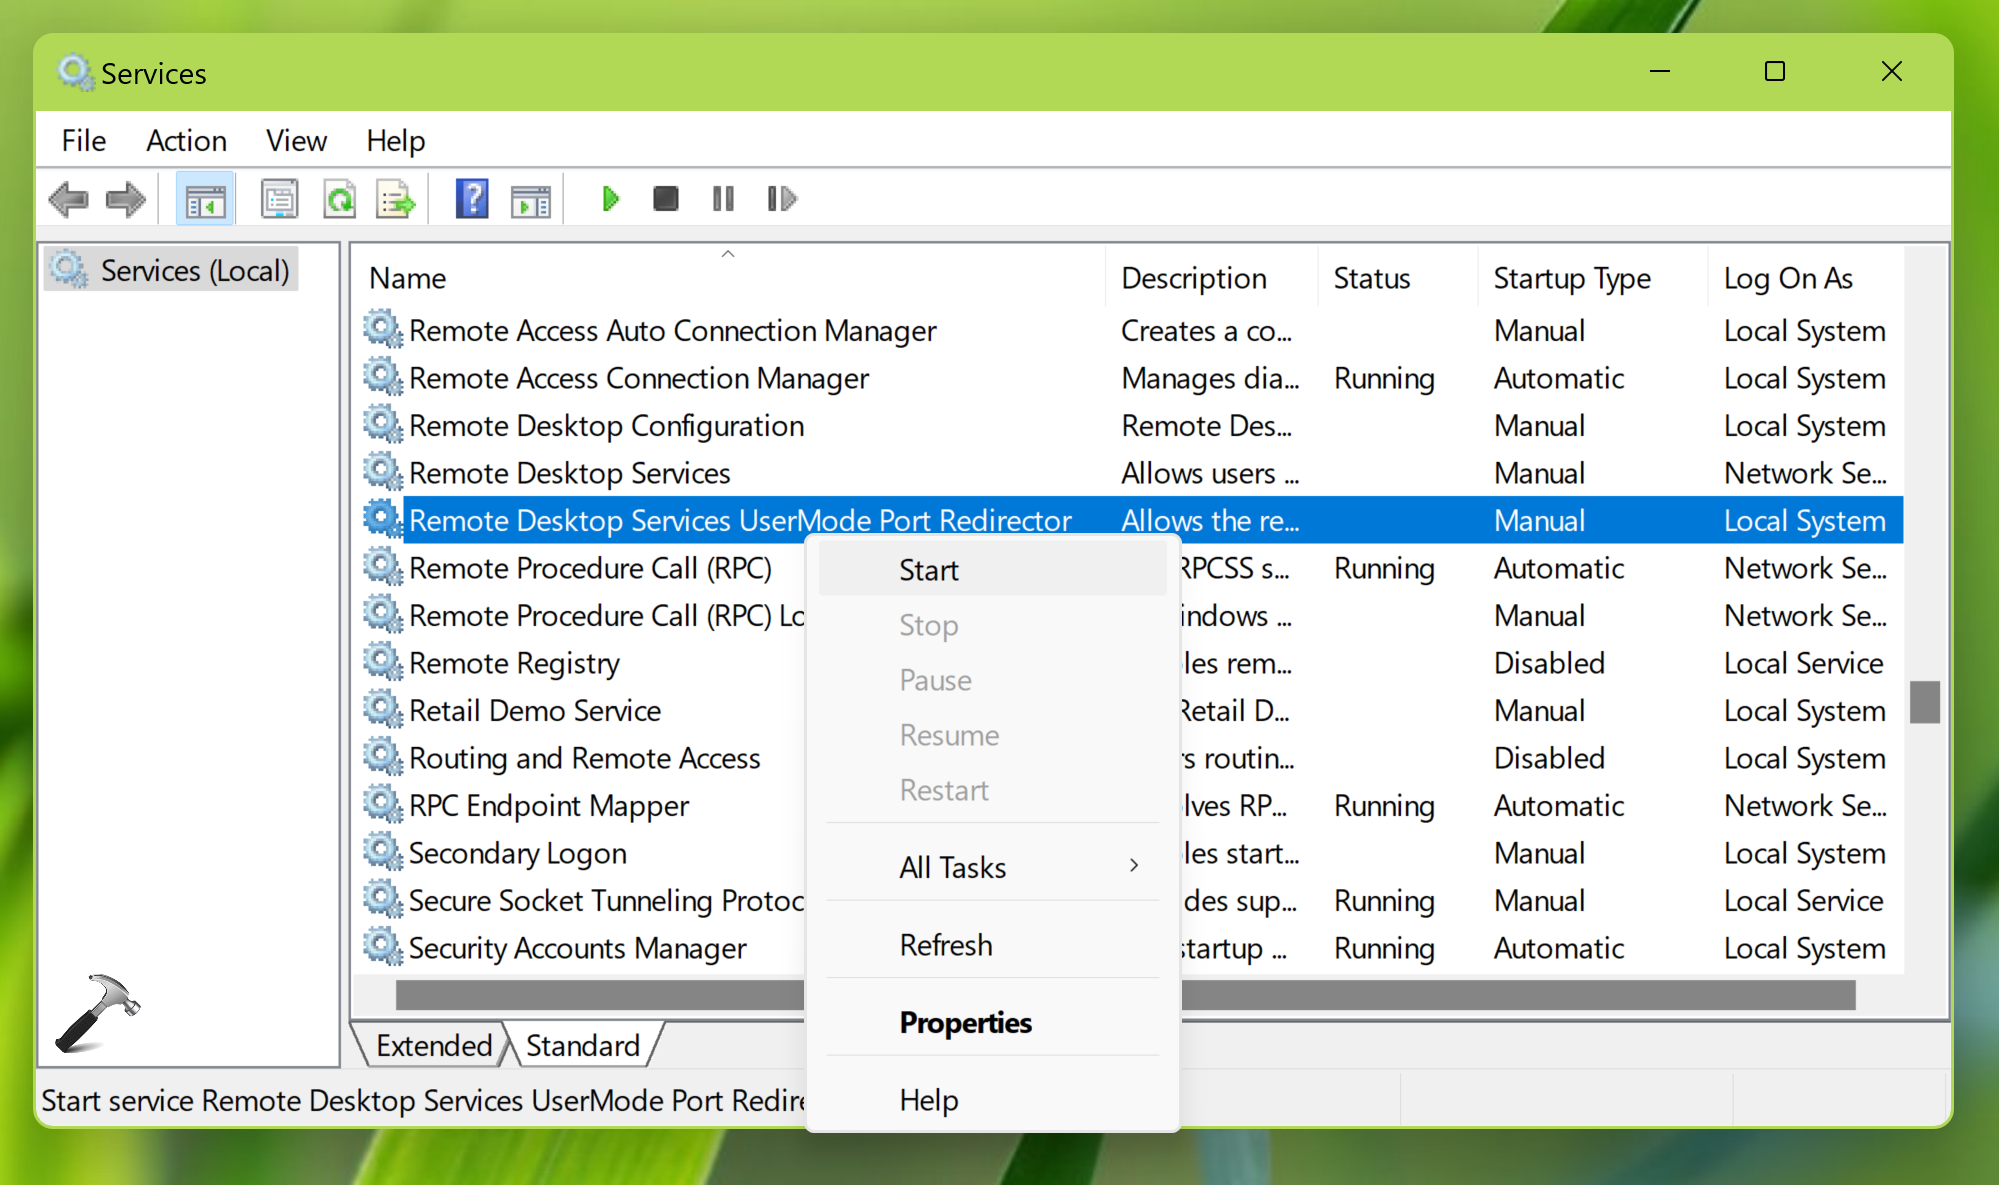Screen dimensions: 1999x1185
Task: Open the Action menu
Action: pyautogui.click(x=186, y=140)
